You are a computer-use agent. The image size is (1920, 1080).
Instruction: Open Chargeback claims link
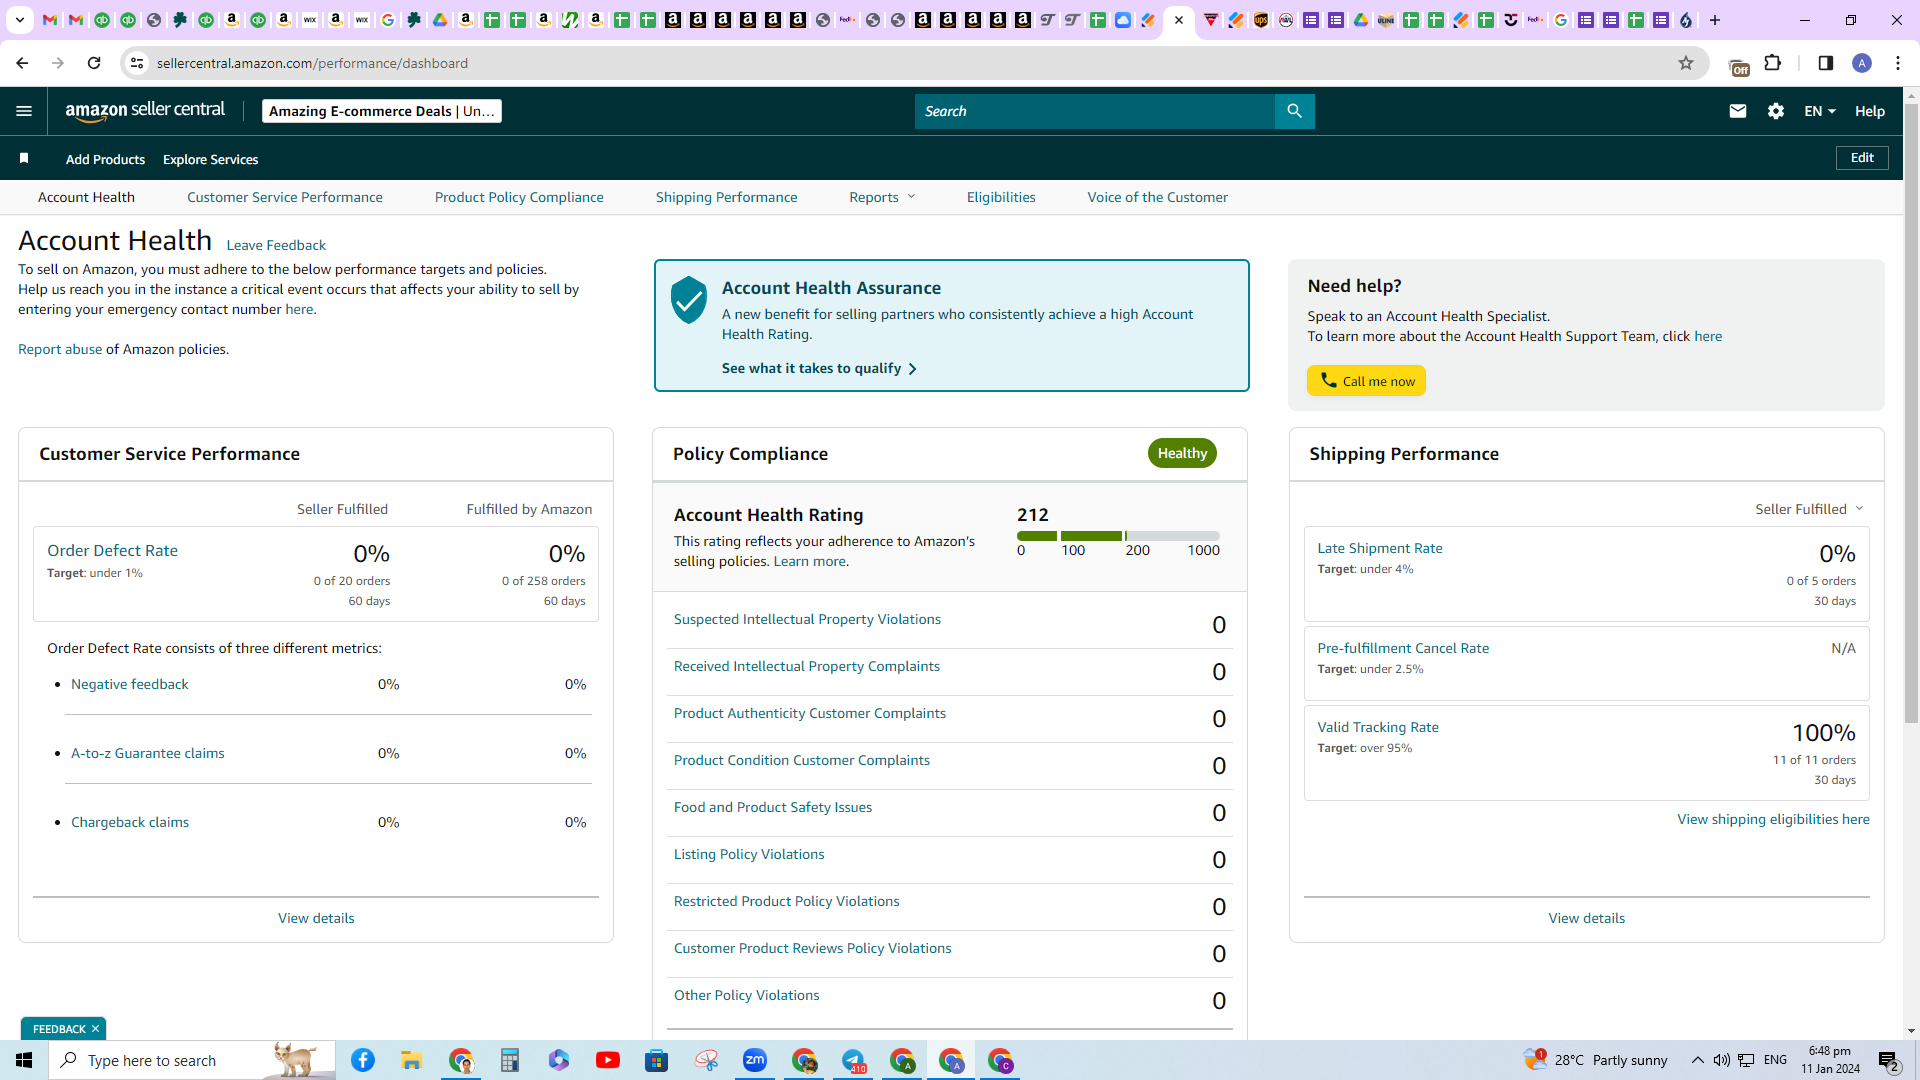click(130, 822)
